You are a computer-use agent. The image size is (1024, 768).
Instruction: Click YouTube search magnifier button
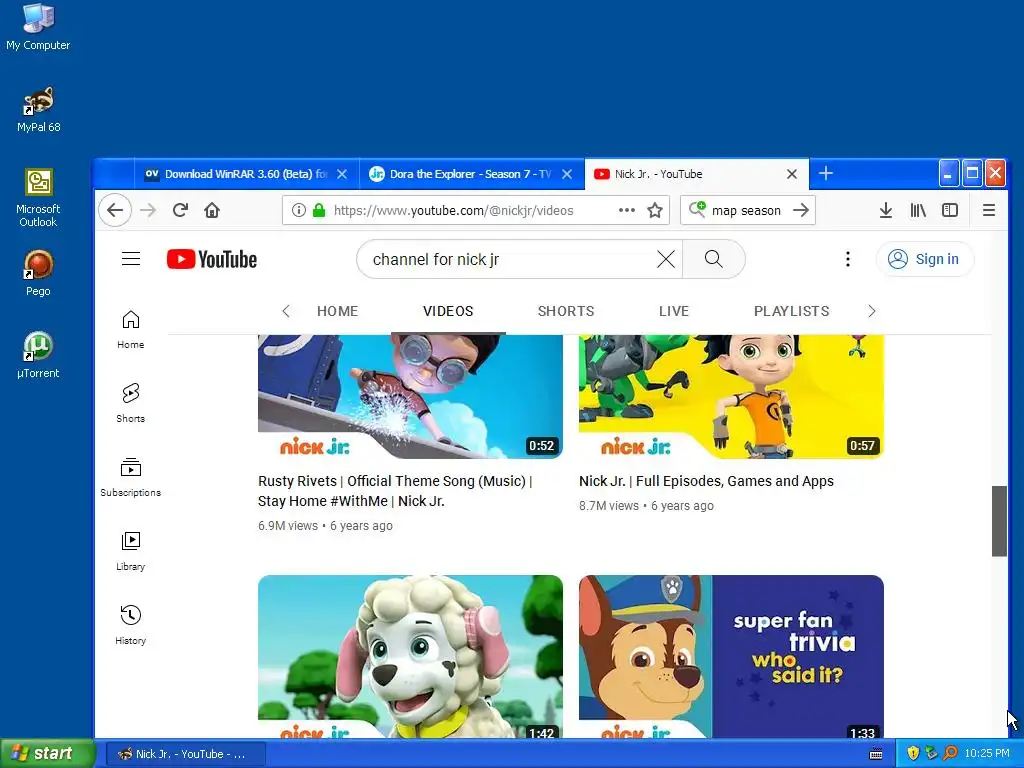tap(714, 259)
